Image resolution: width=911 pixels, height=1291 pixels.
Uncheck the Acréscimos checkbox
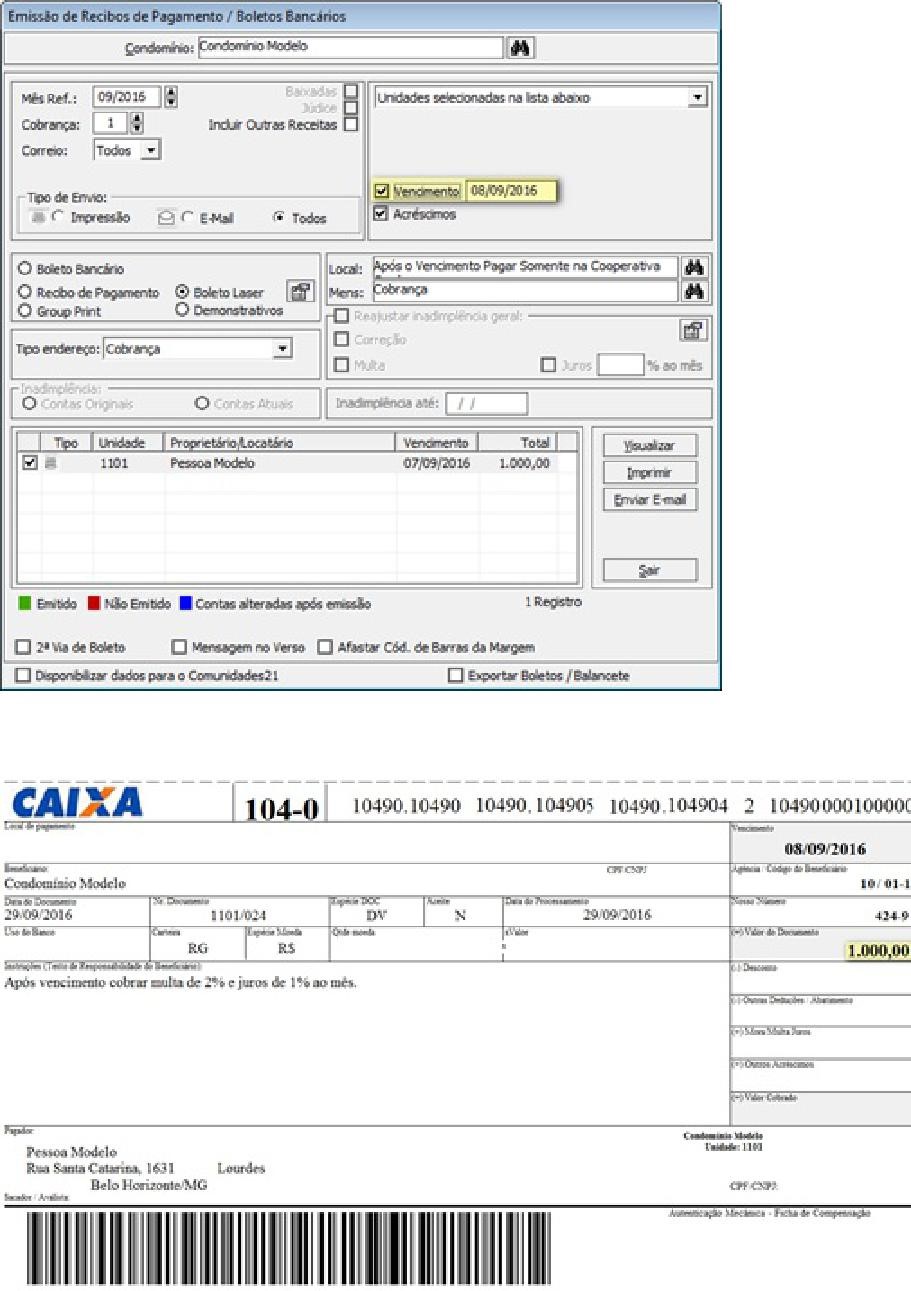pos(381,213)
